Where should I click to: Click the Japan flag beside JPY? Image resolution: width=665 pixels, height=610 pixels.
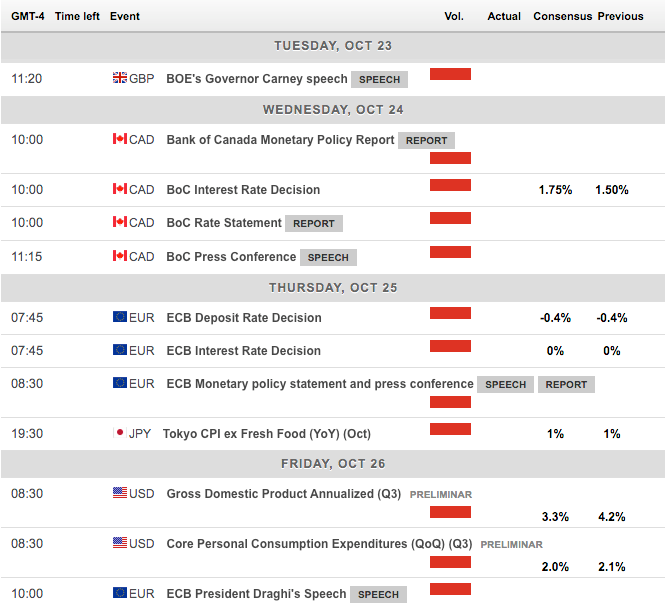click(x=119, y=434)
